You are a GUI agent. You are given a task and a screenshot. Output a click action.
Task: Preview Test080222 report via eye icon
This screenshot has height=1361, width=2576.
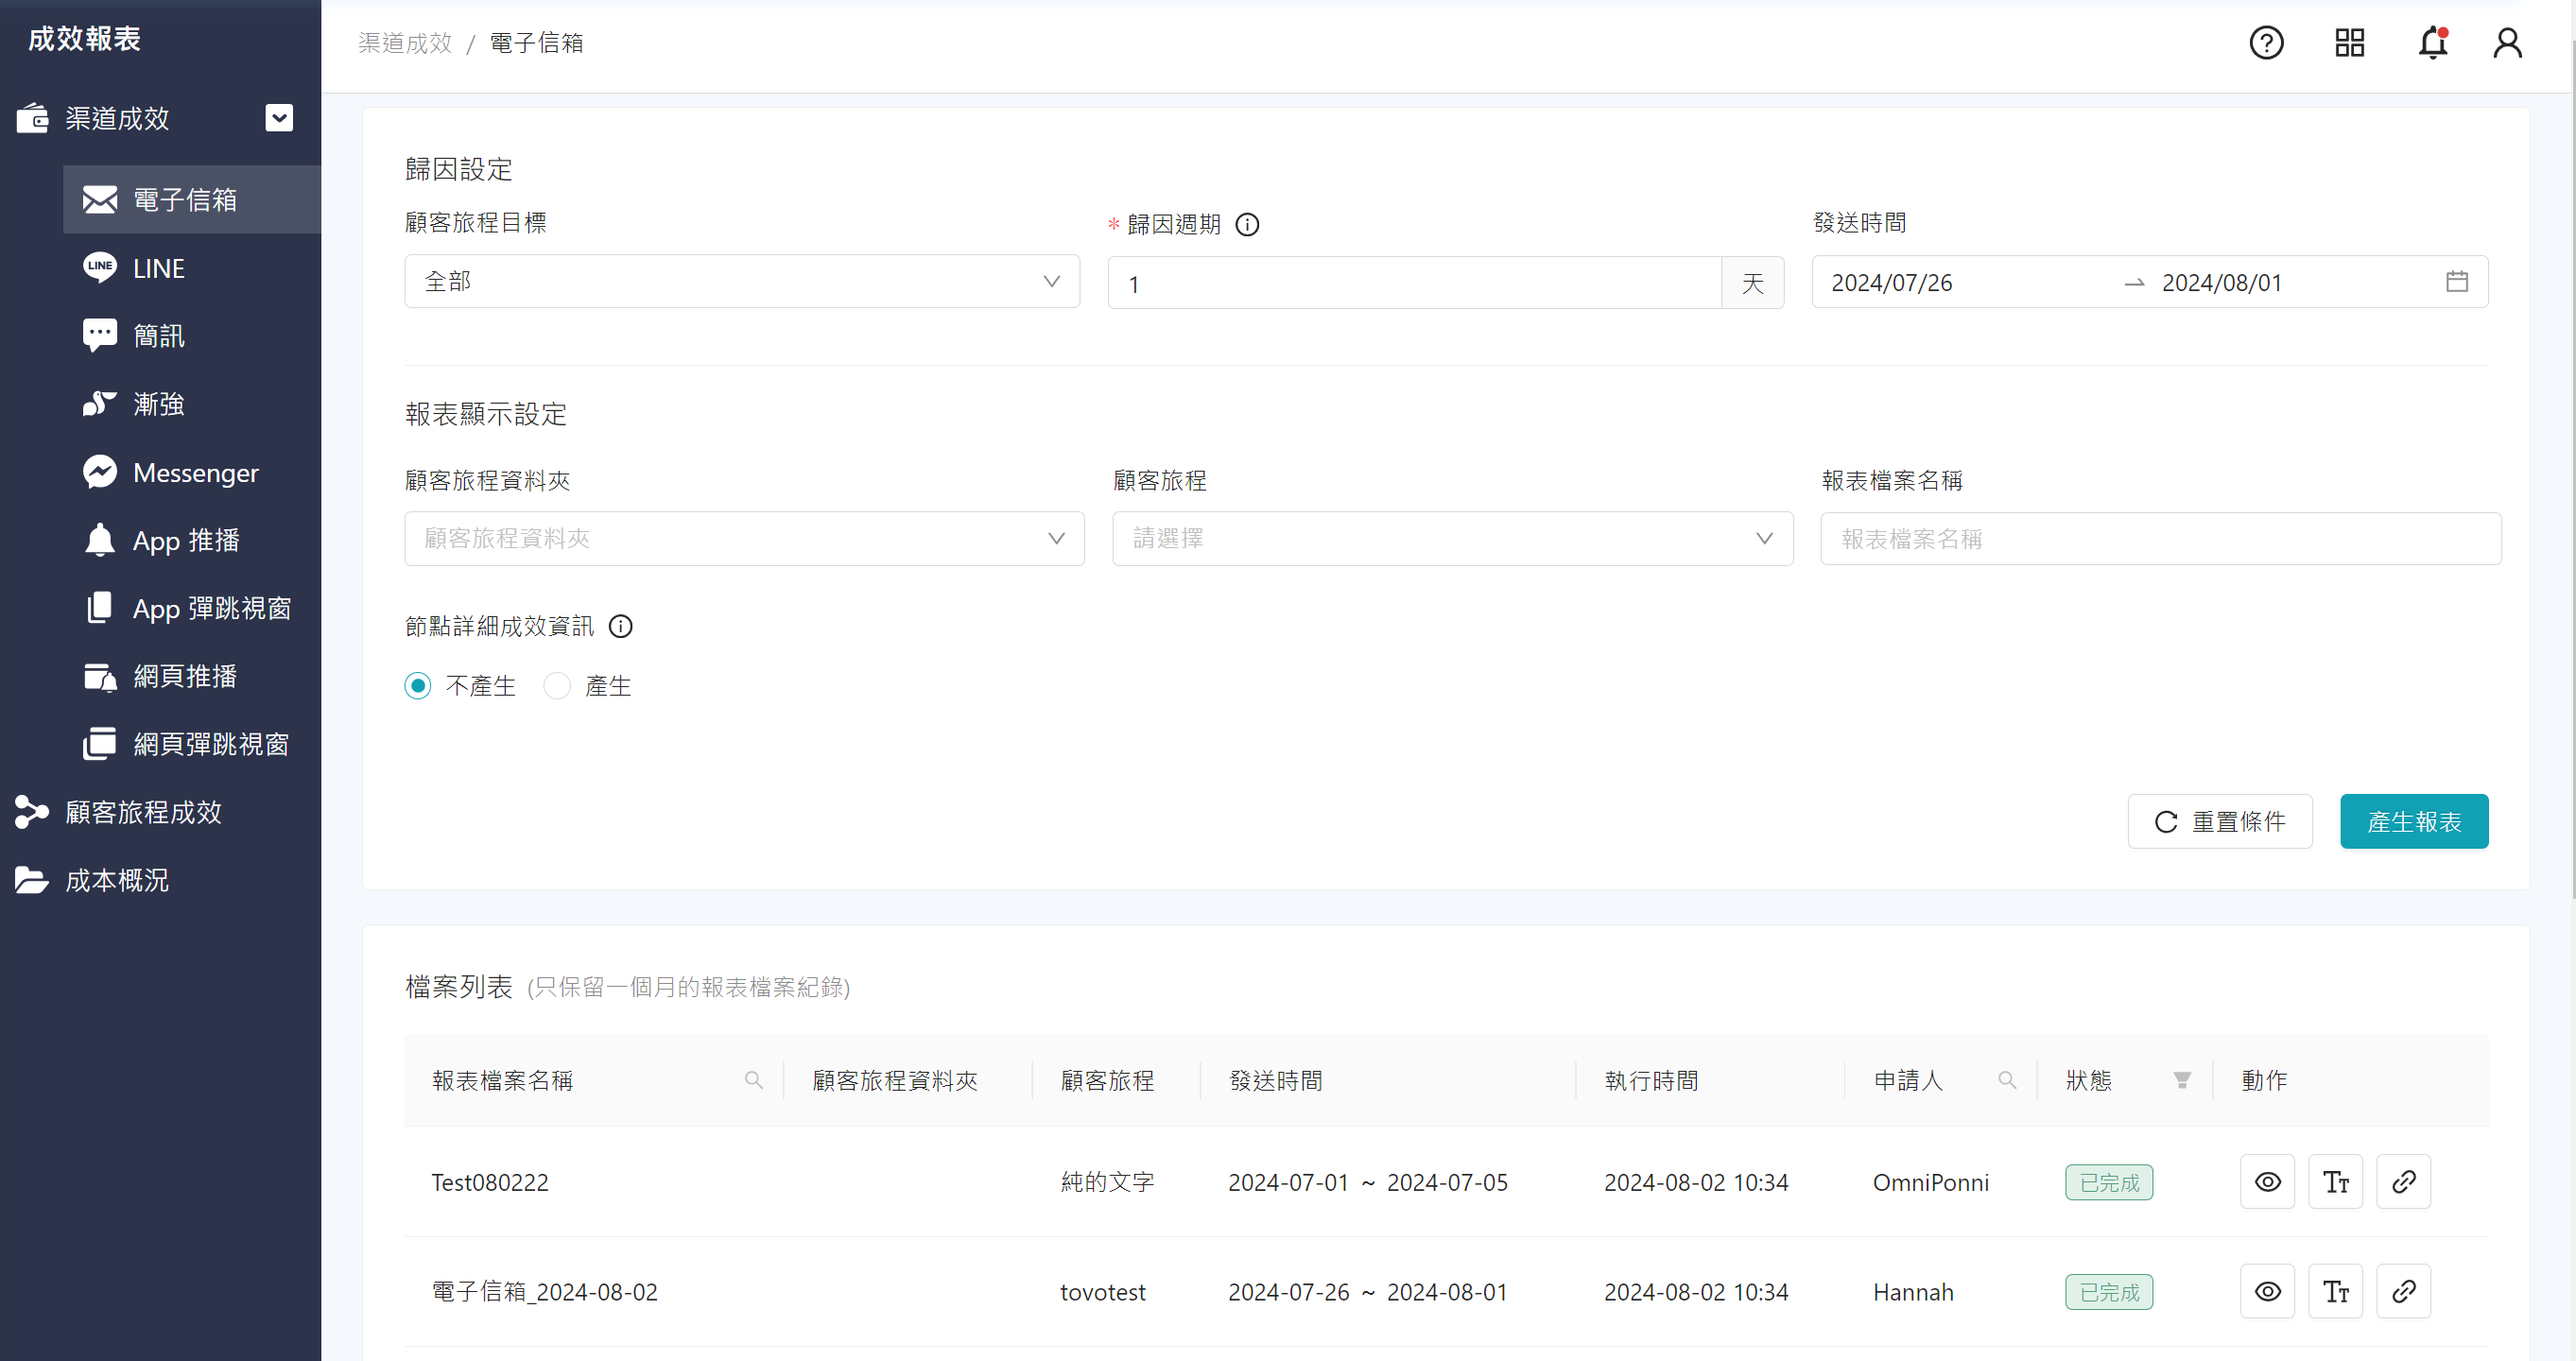2267,1182
